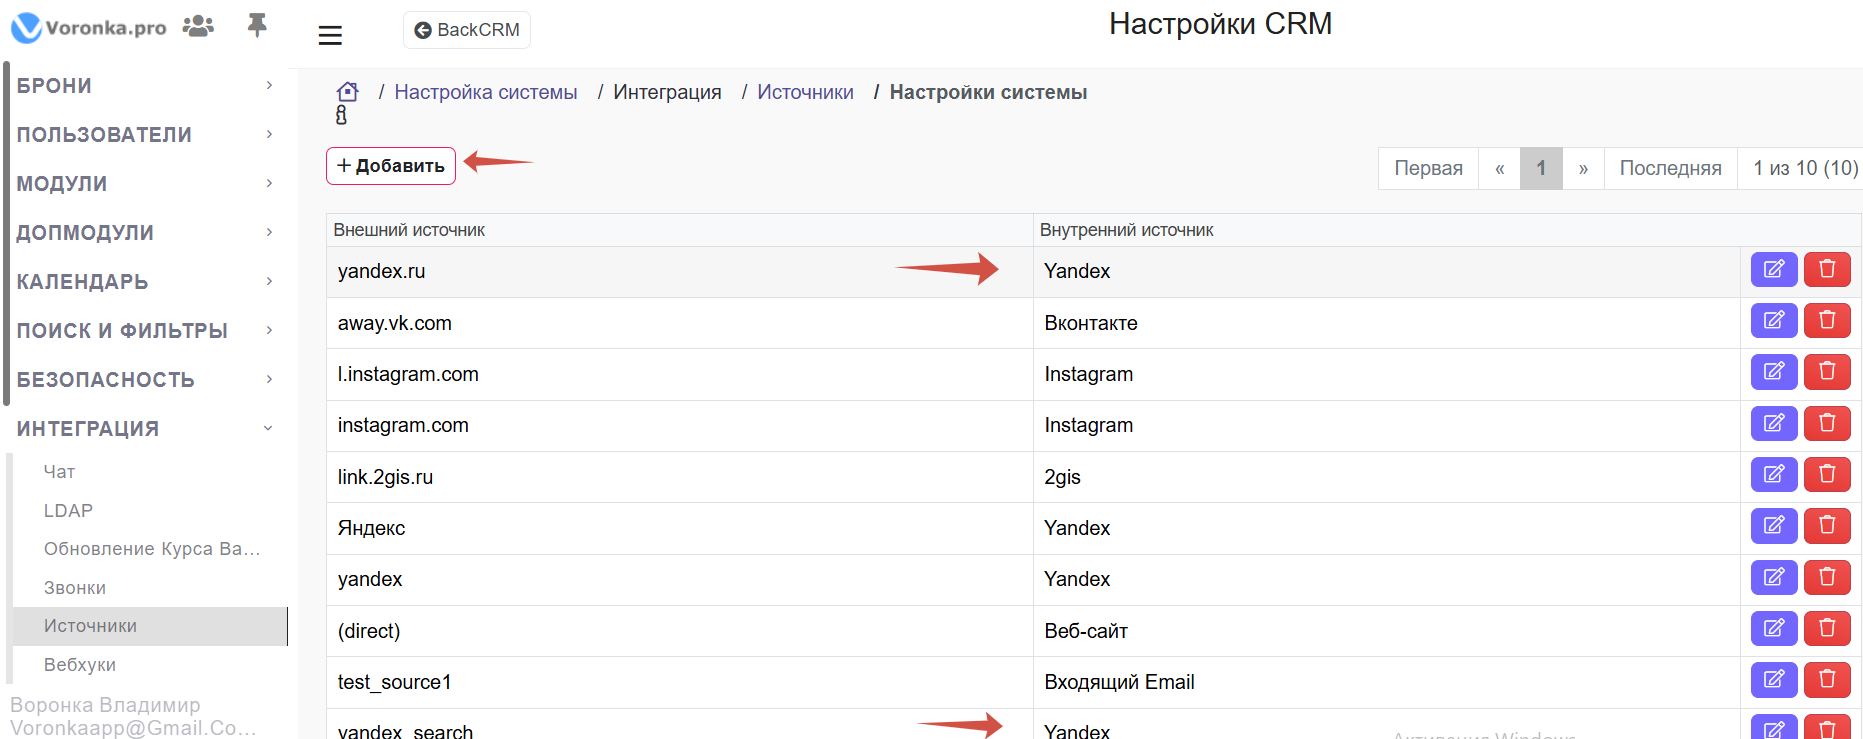Viewport: 1863px width, 739px height.
Task: Delete the away.vk.com source row
Action: coord(1826,321)
